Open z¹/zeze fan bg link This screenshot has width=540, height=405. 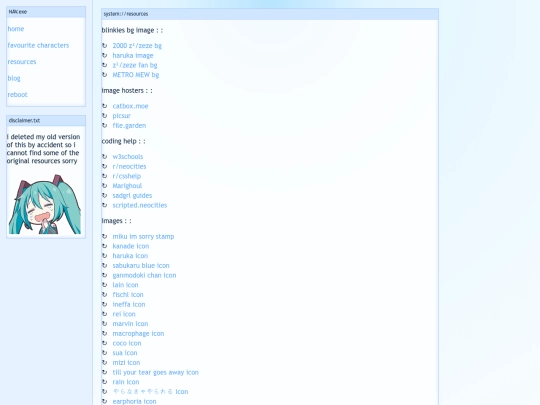(x=135, y=65)
